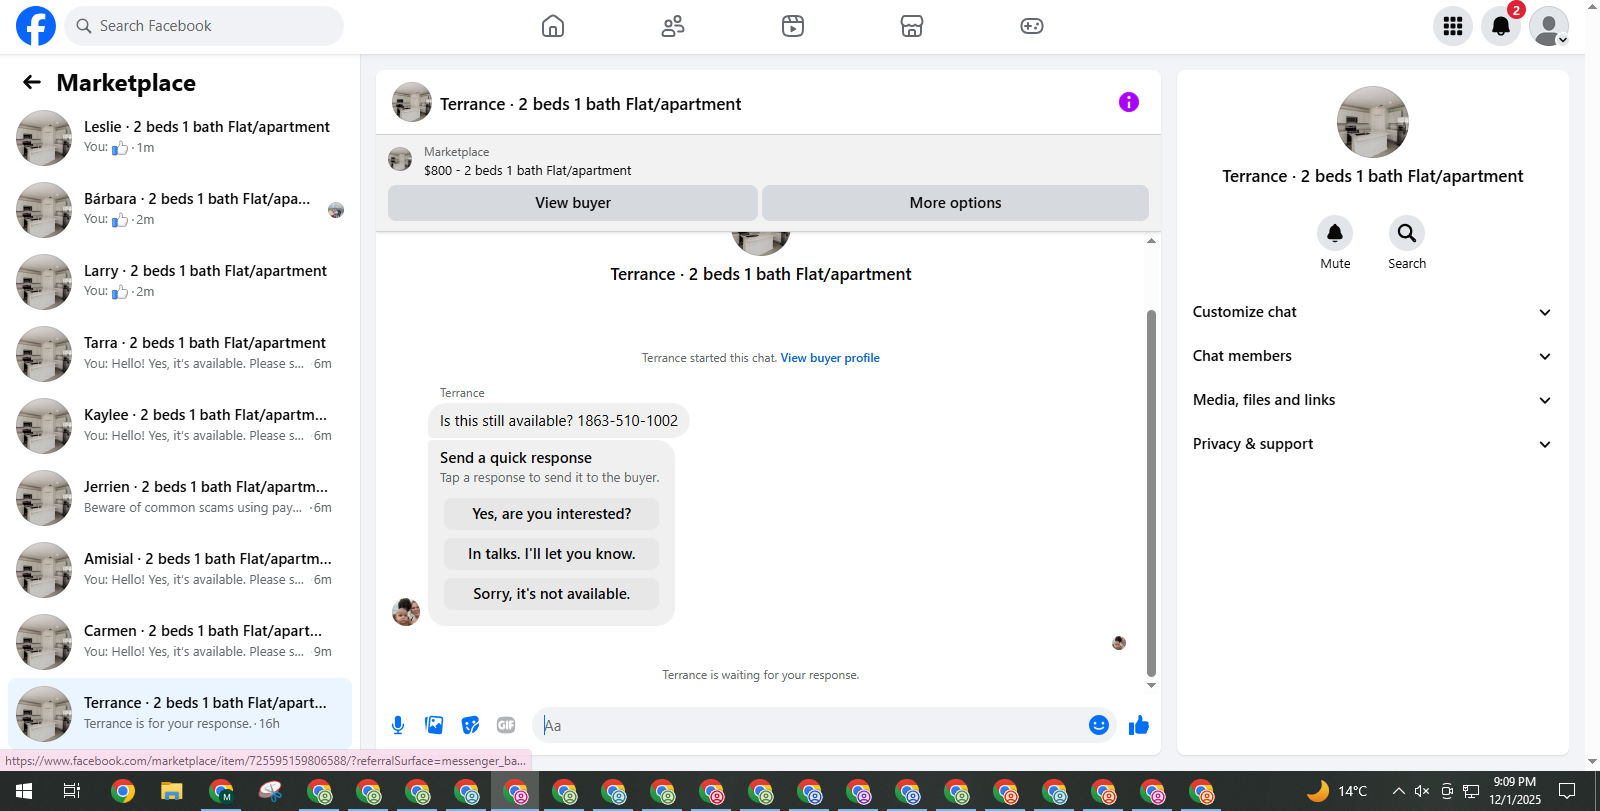Open File Explorer from the taskbar
The height and width of the screenshot is (811, 1600).
coord(172,791)
